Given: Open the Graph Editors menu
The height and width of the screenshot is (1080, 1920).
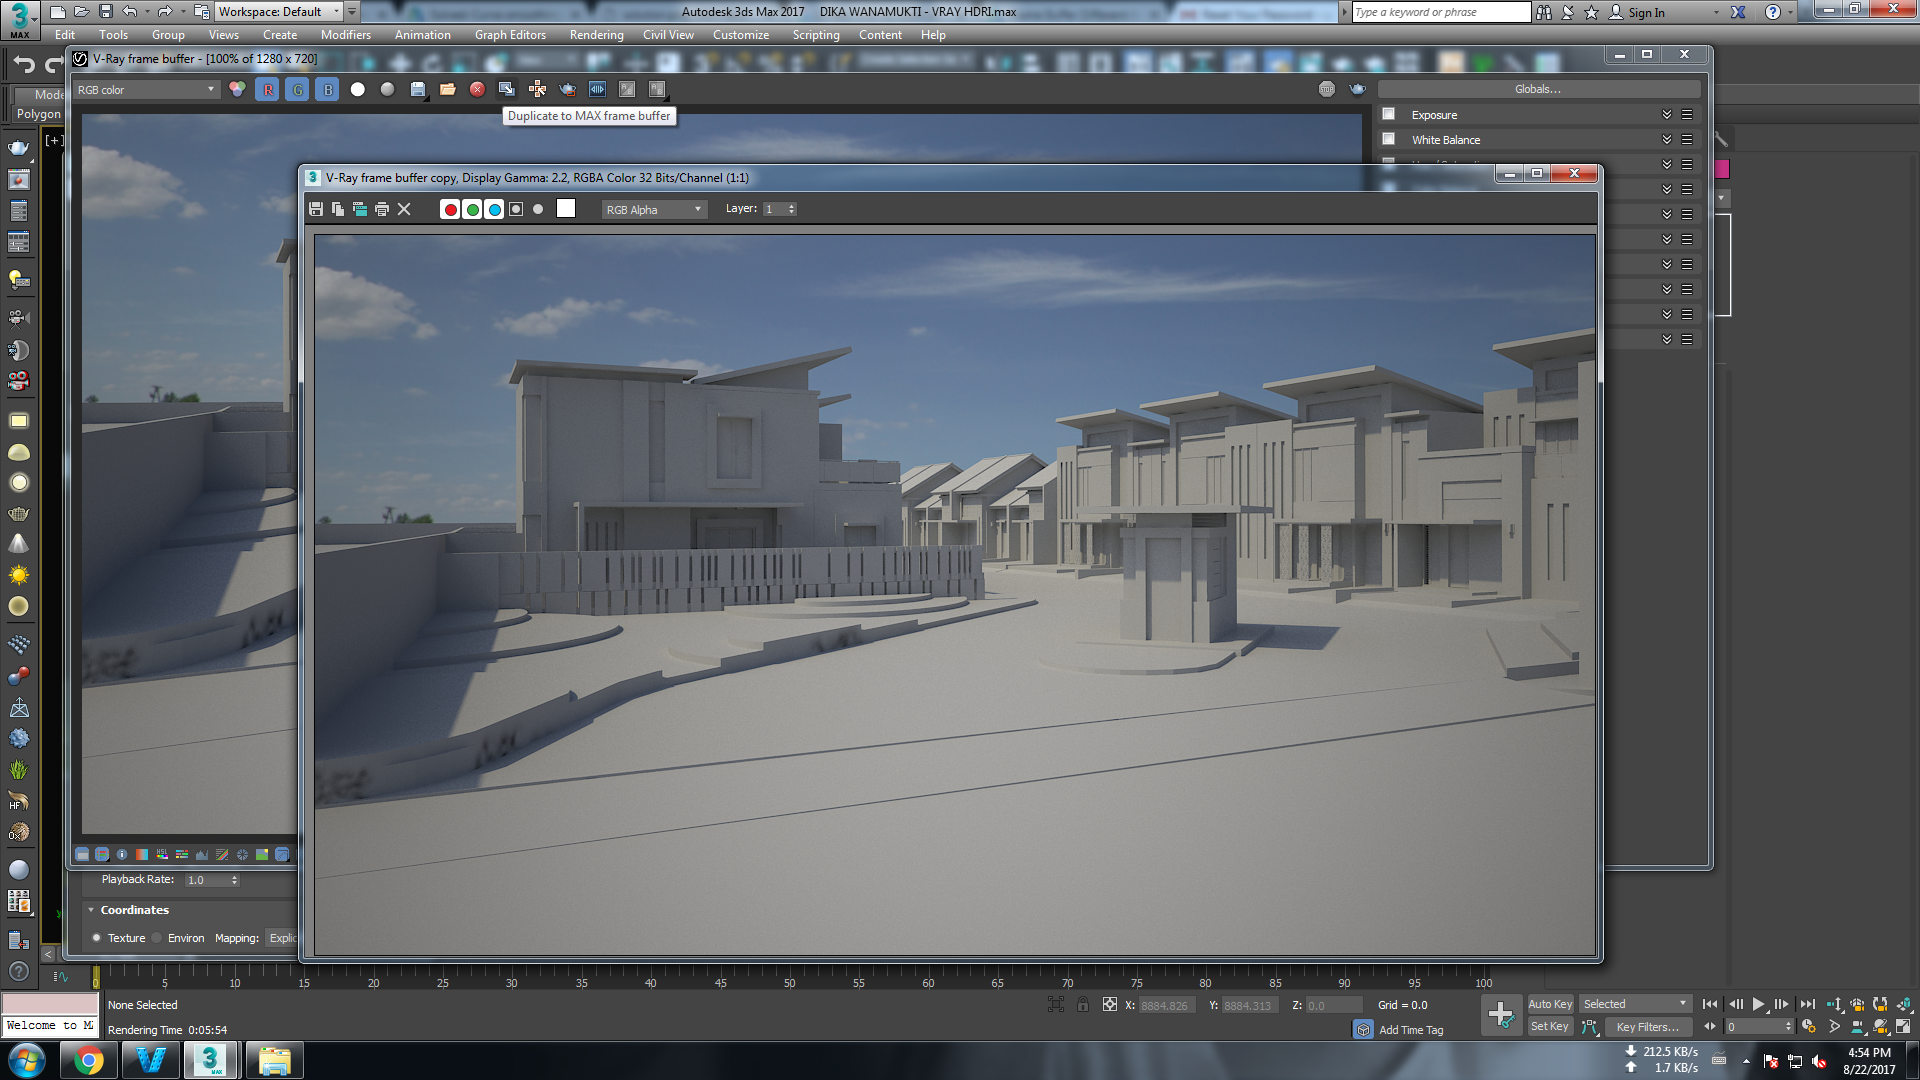Looking at the screenshot, I should point(510,34).
